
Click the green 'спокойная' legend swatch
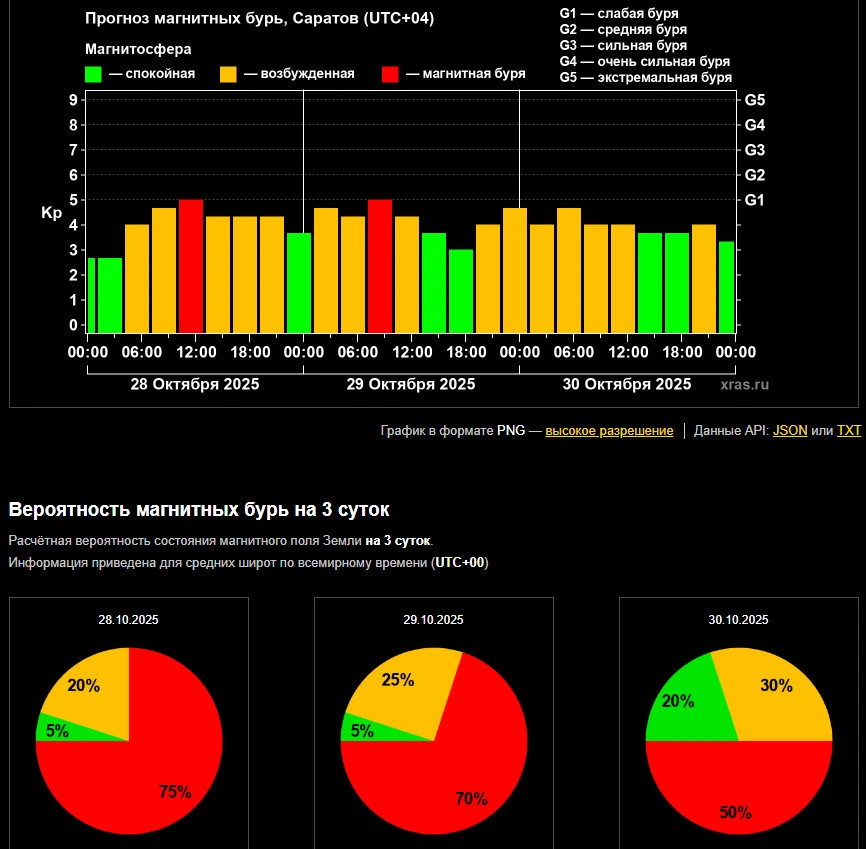[x=94, y=74]
